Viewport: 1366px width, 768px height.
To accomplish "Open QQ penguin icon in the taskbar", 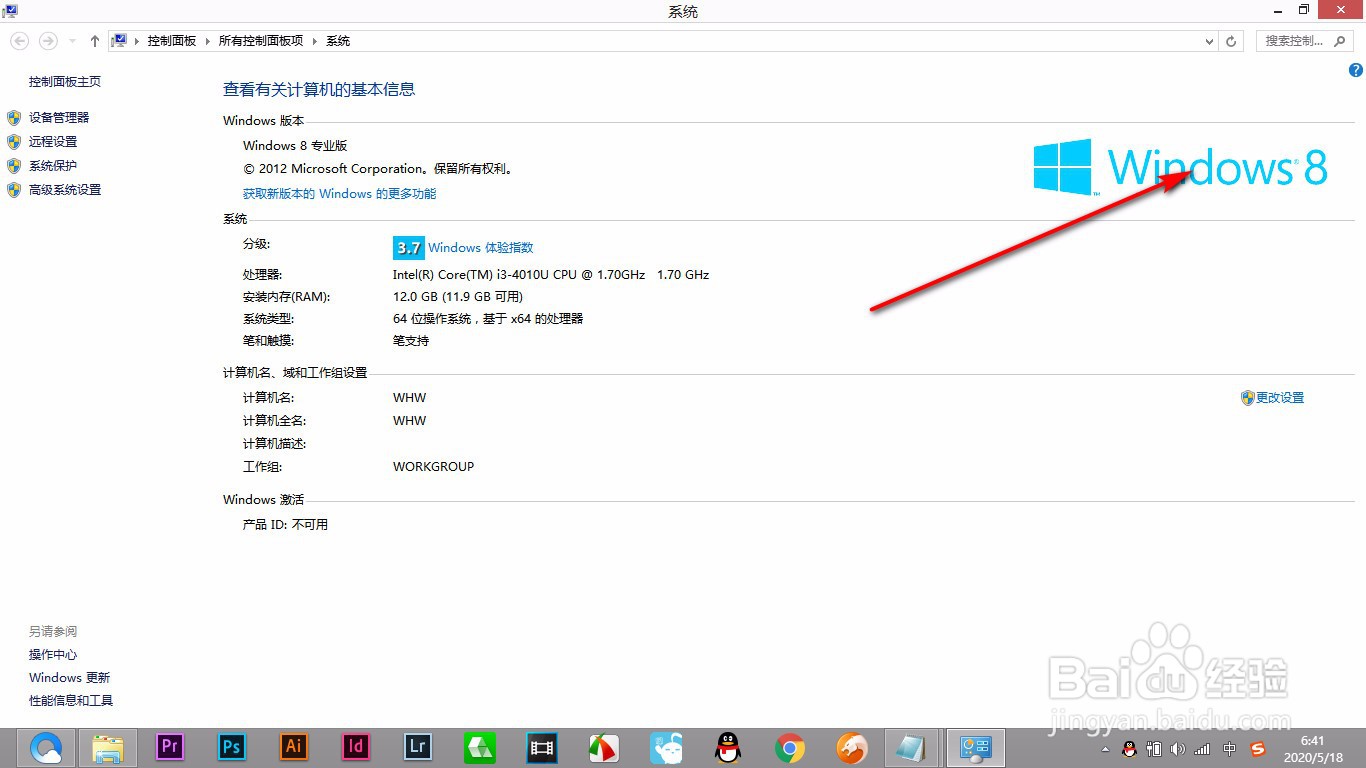I will (728, 747).
